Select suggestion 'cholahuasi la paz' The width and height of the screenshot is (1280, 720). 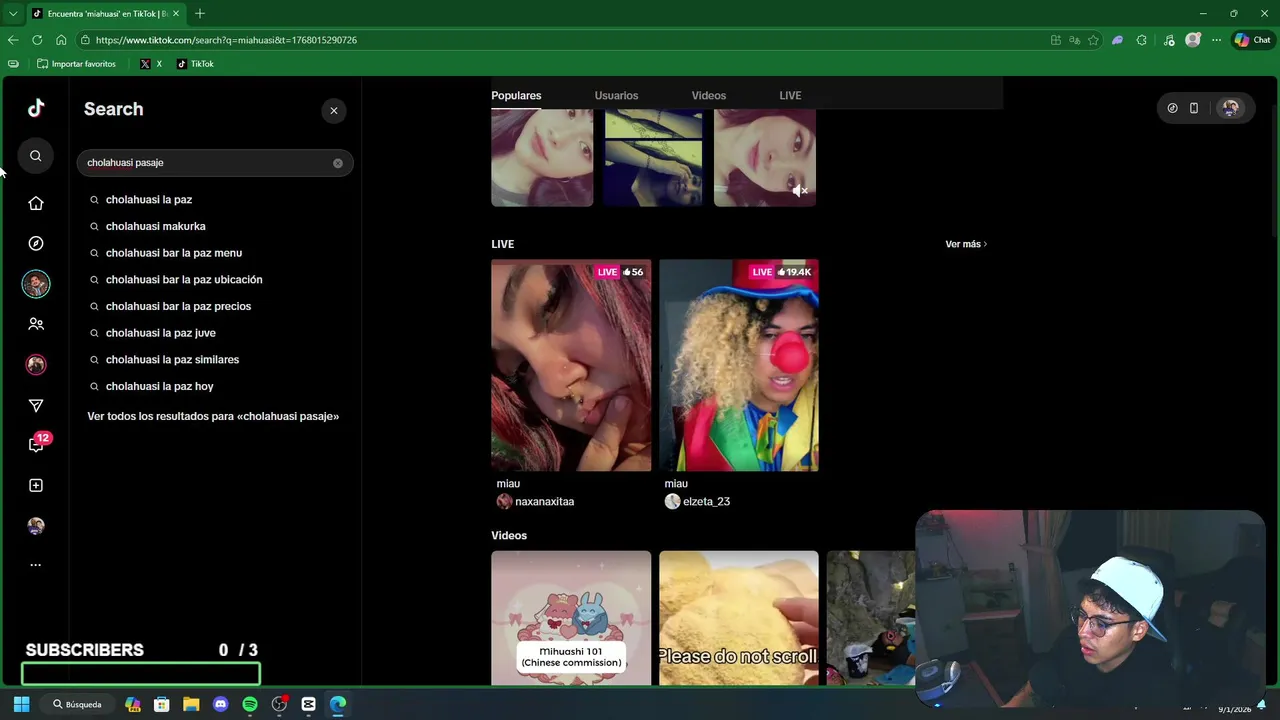coord(149,200)
